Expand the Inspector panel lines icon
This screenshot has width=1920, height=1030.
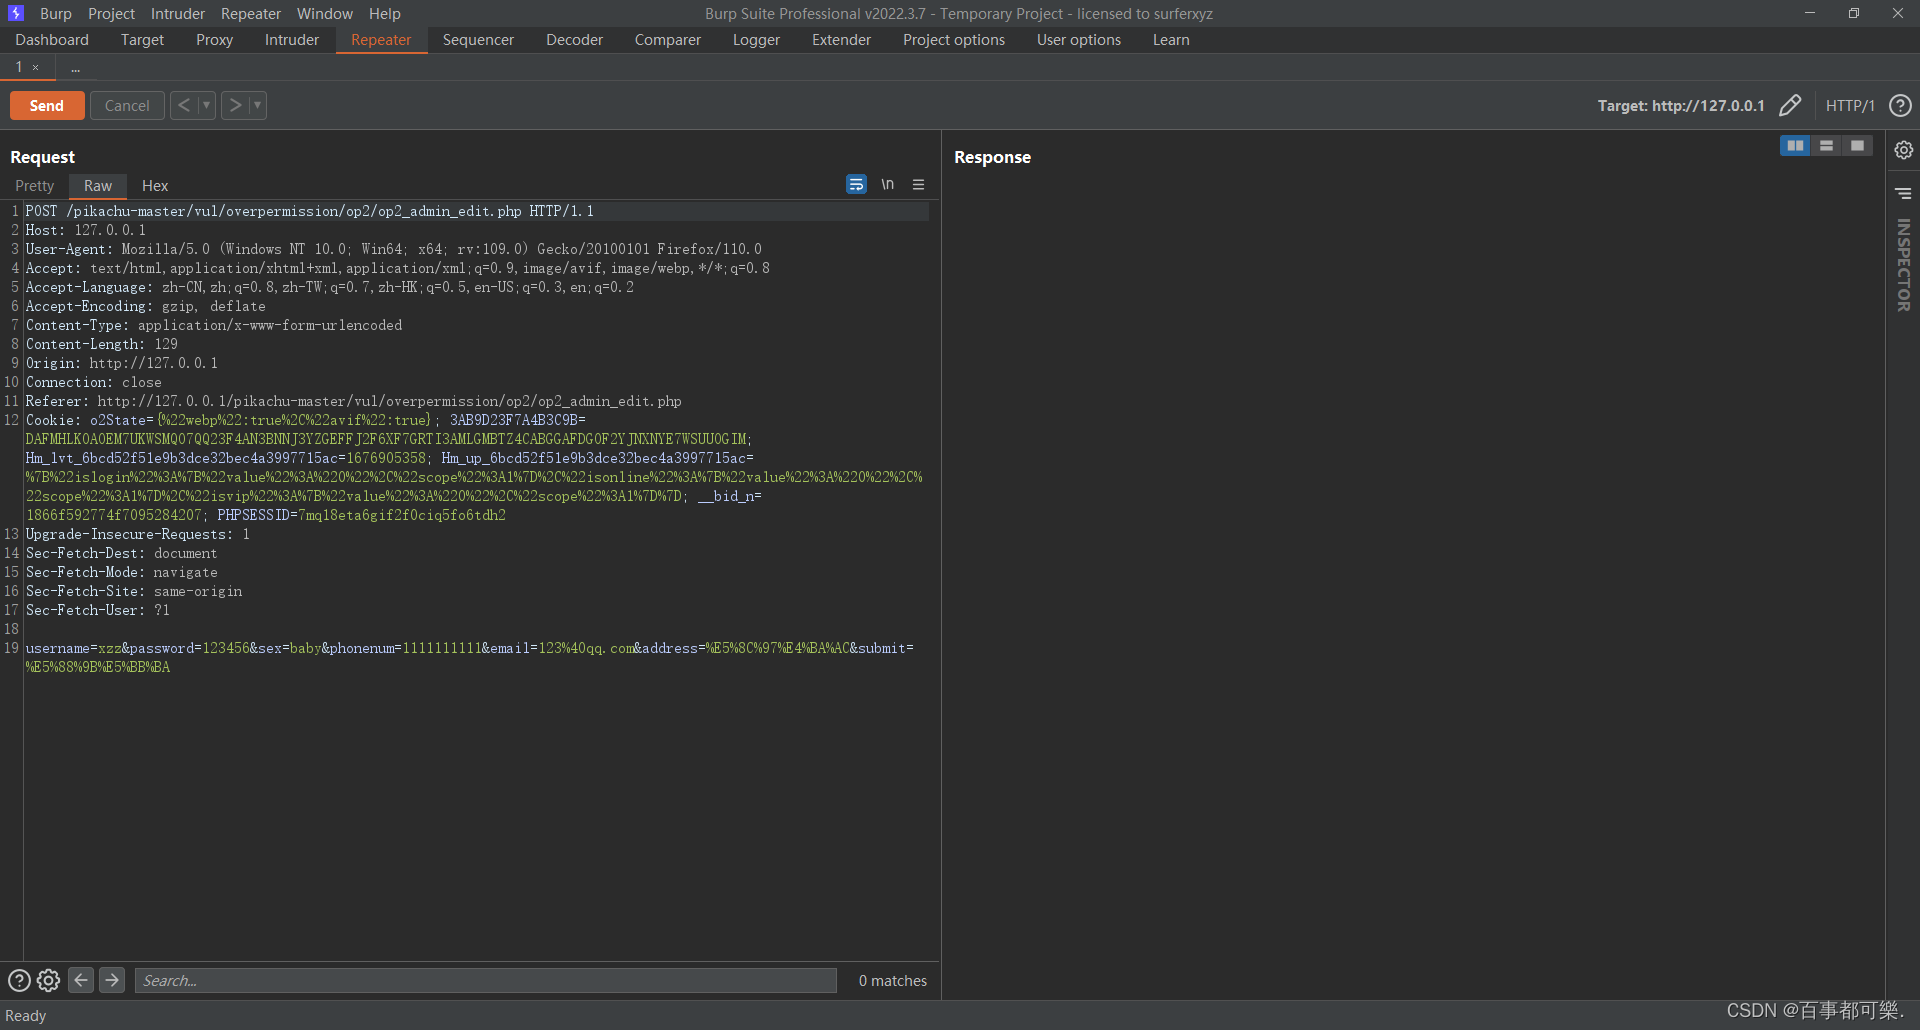click(1903, 193)
